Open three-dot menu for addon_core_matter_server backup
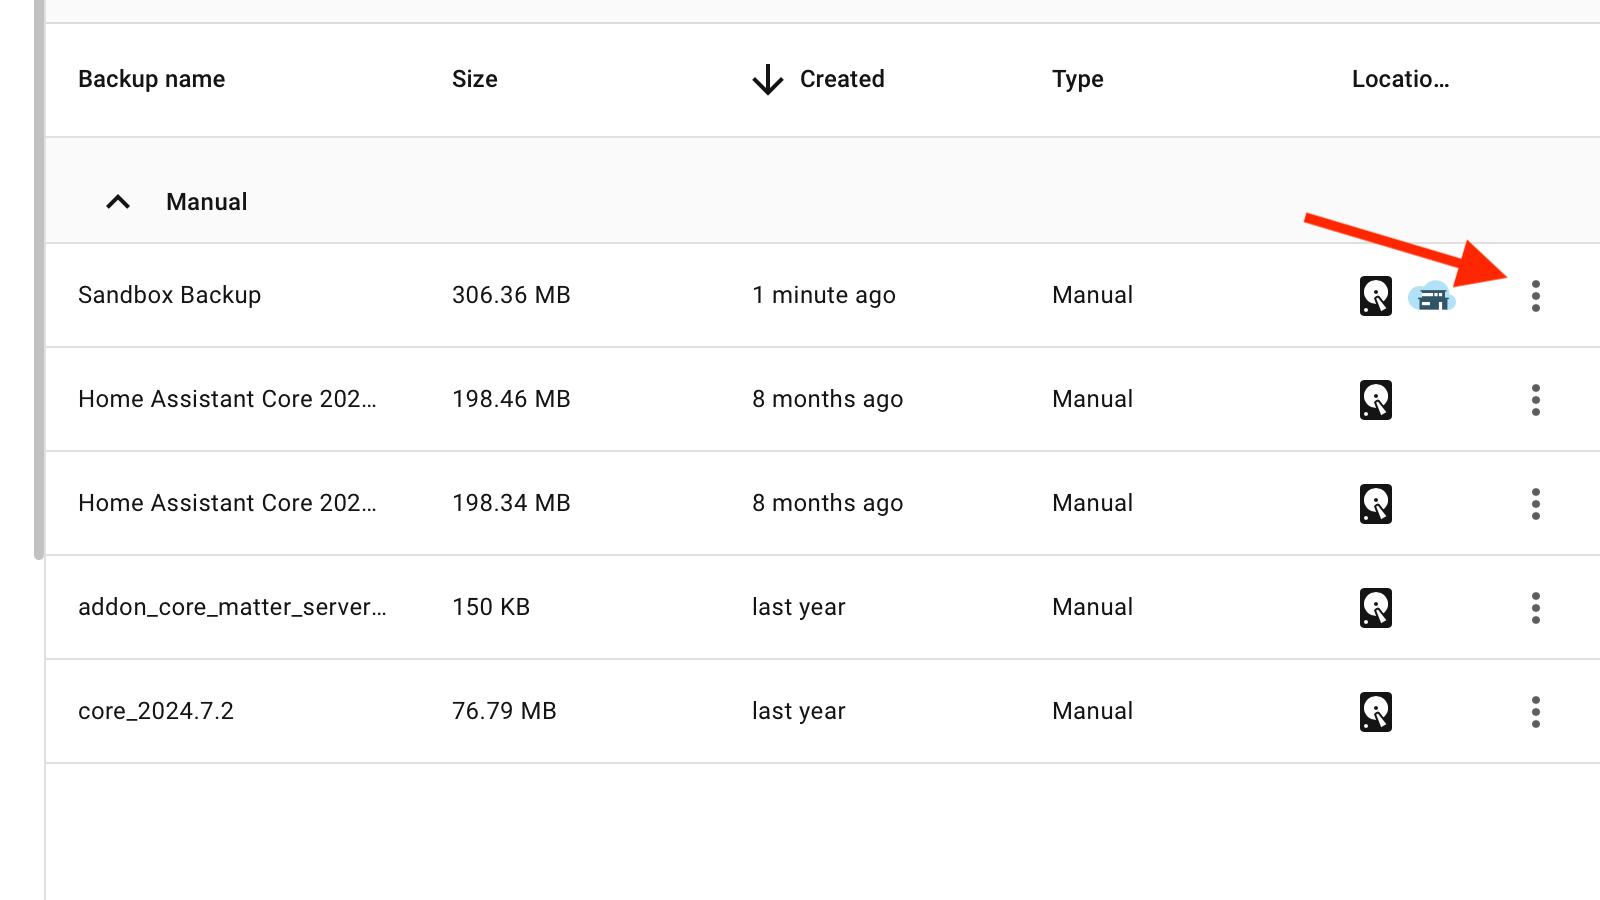1600x900 pixels. pyautogui.click(x=1535, y=608)
